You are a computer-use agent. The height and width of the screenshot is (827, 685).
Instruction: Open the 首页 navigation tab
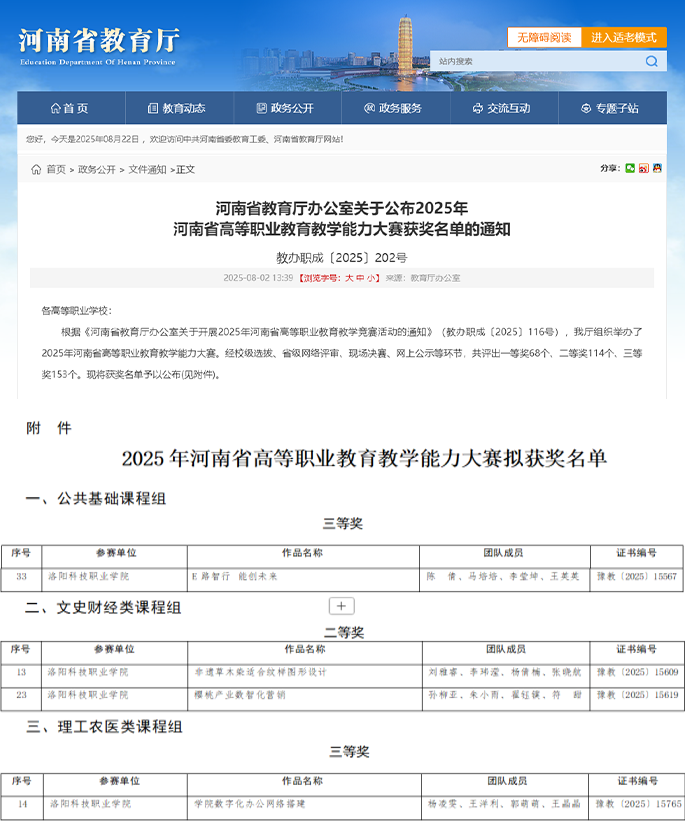point(69,108)
